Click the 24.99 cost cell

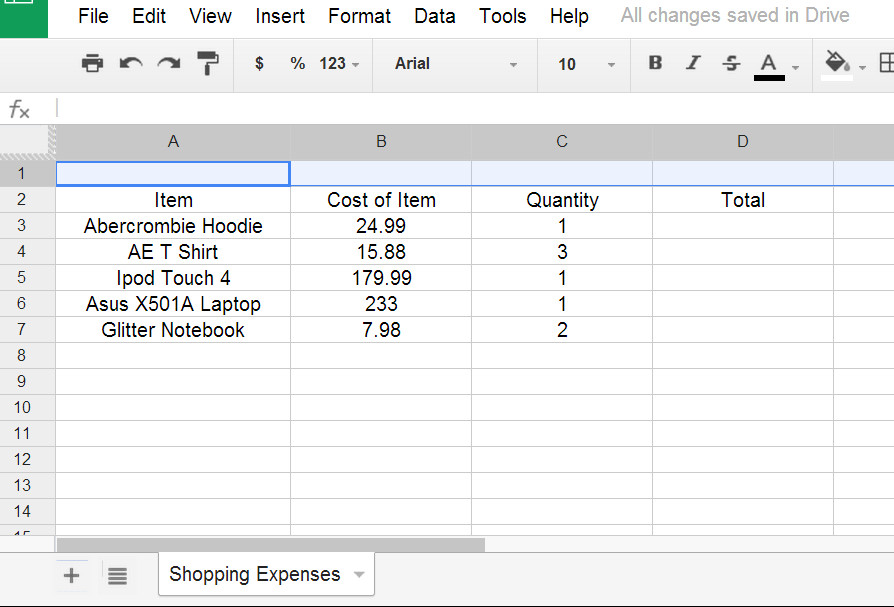coord(381,226)
